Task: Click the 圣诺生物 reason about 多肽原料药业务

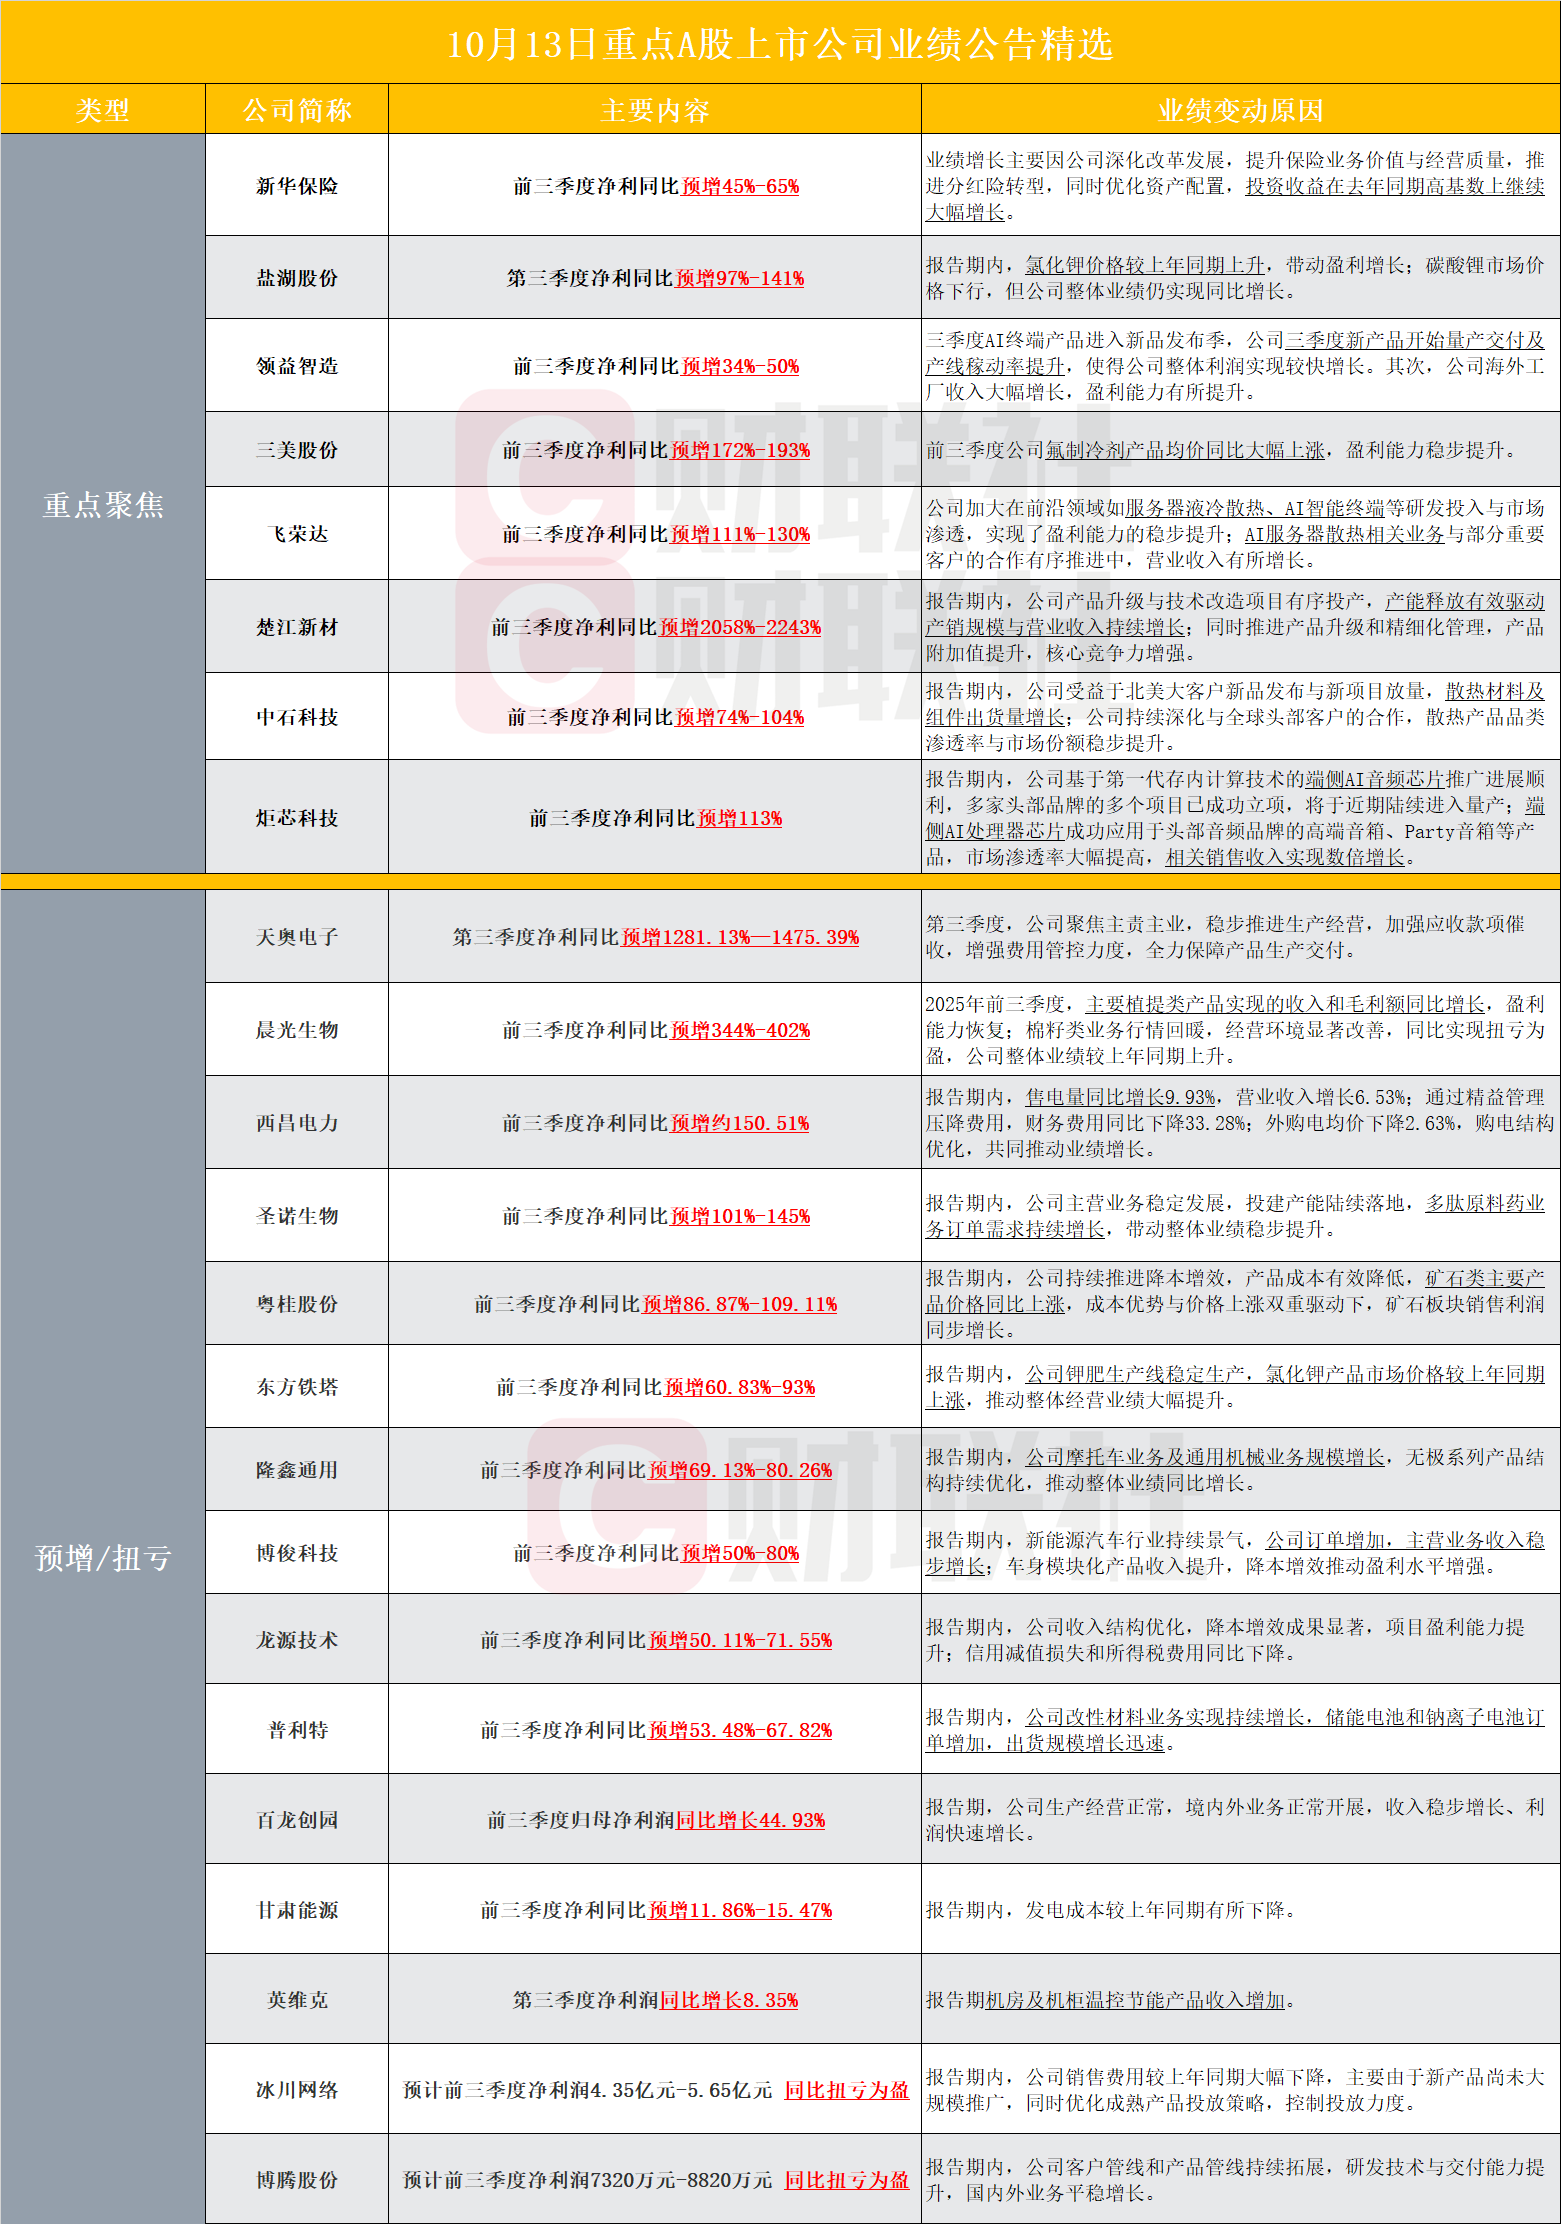Action: click(x=1235, y=1216)
